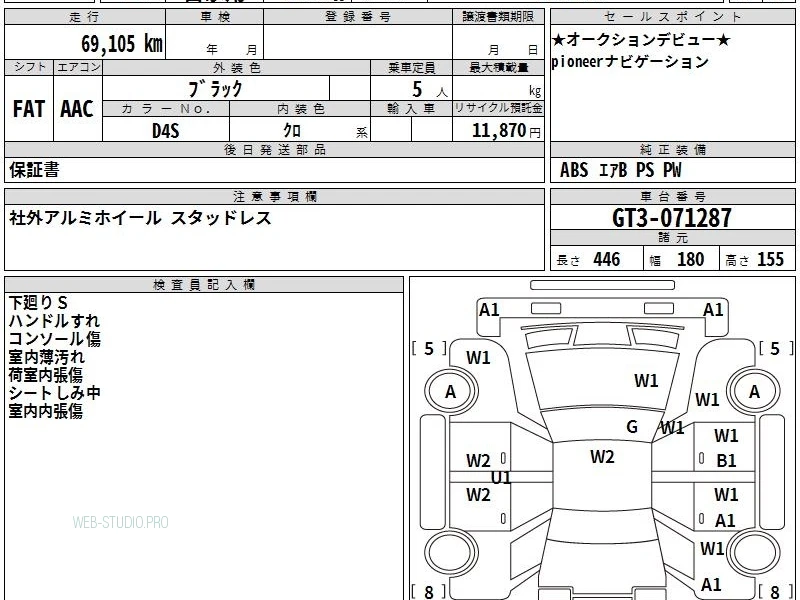800x600 pixels.
Task: Select the ★オークションデビュー★ sales point
Action: pyautogui.click(x=641, y=39)
